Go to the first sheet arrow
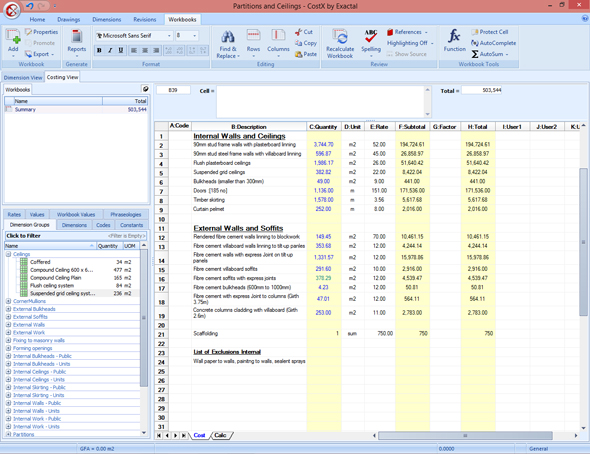Screen dimensions: 590x454 point(159,435)
